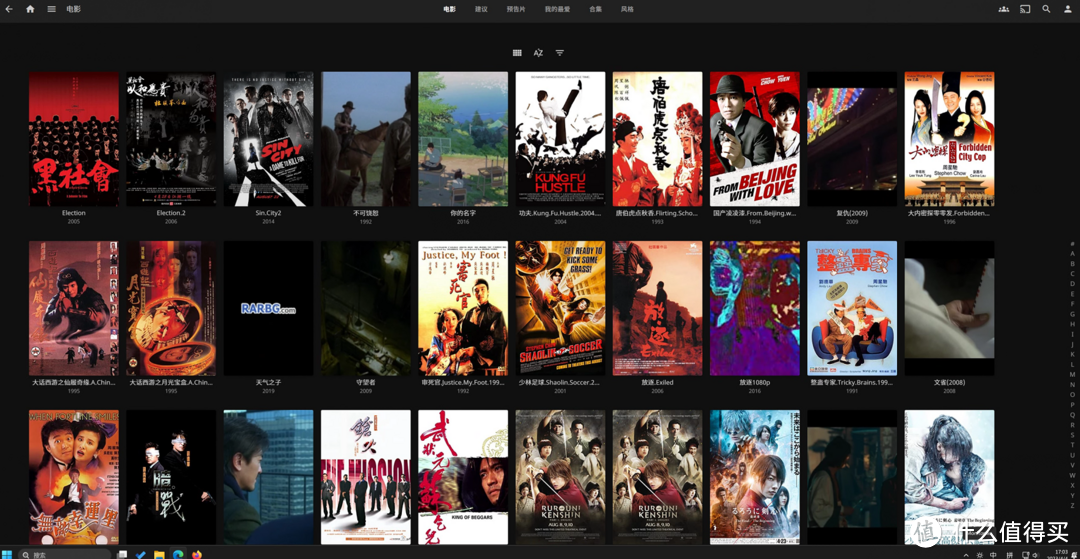1080x559 pixels.
Task: Open The Mission movie poster
Action: point(366,478)
